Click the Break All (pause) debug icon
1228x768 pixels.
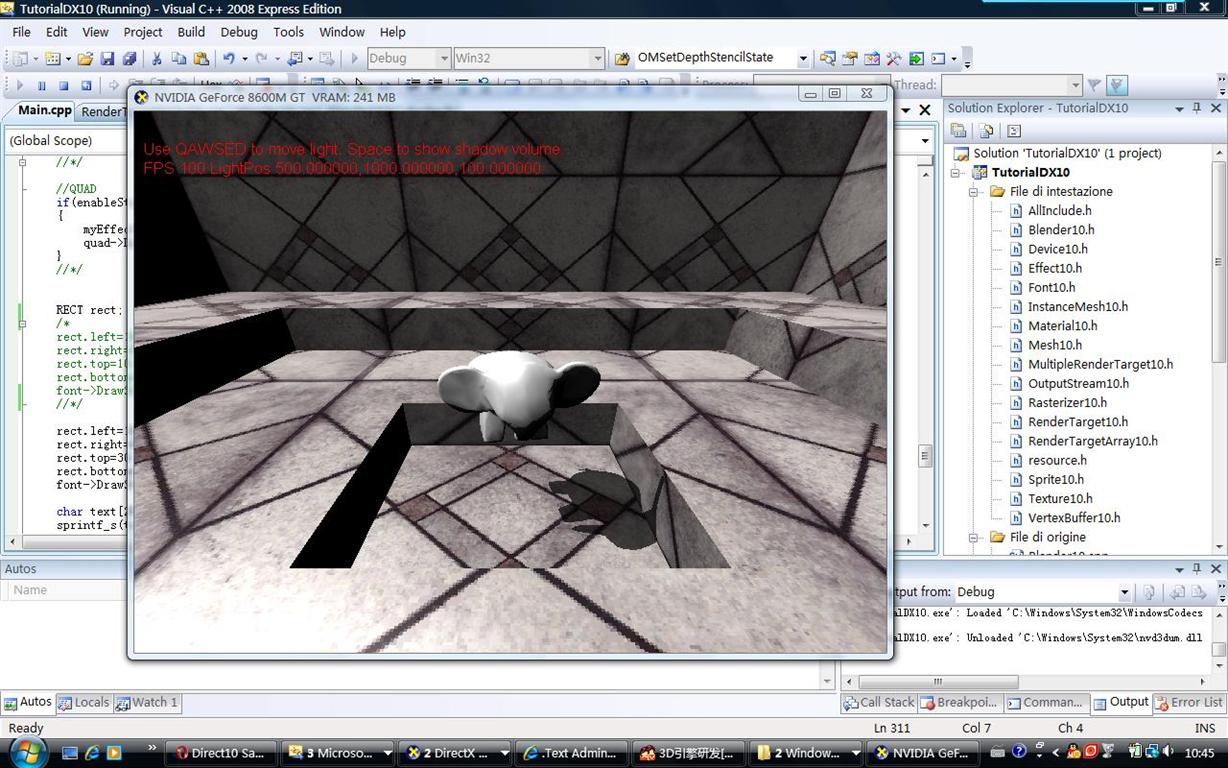42,86
